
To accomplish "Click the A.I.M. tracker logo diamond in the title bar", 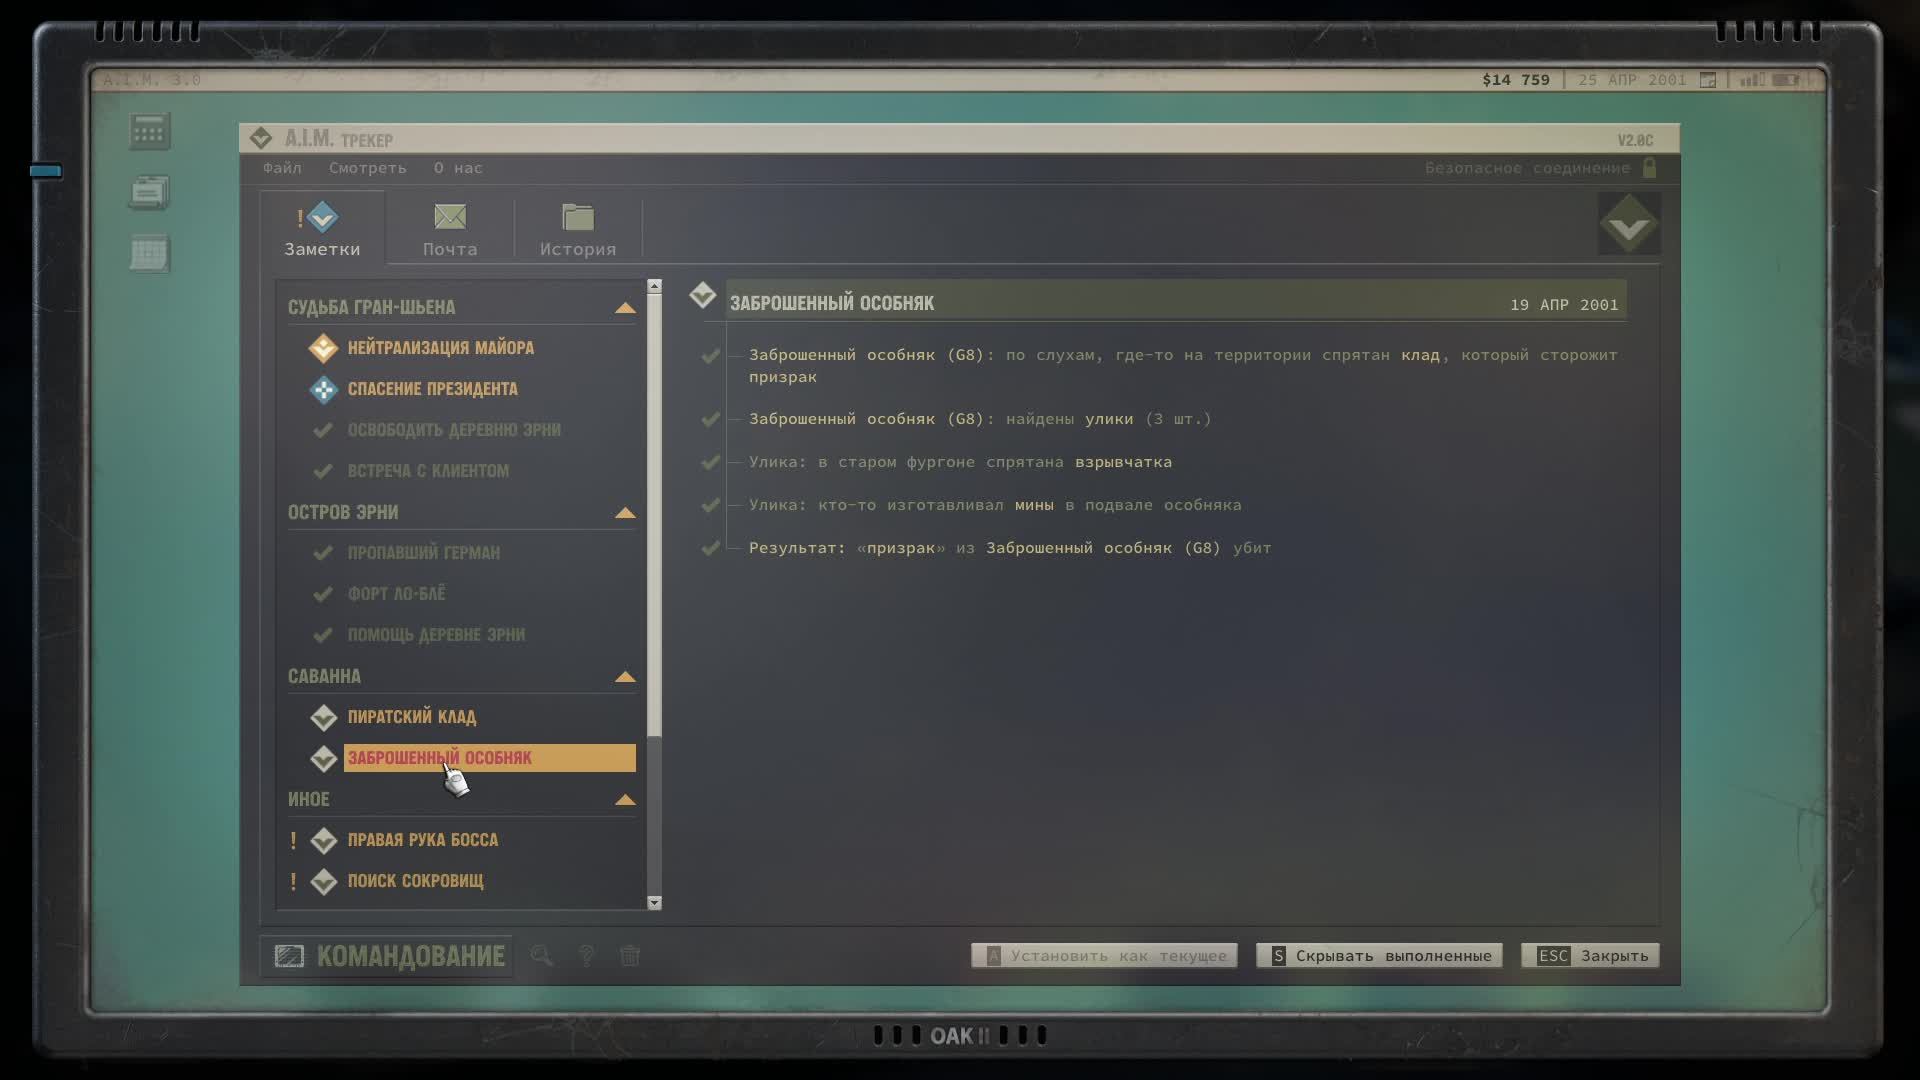I will [x=261, y=138].
